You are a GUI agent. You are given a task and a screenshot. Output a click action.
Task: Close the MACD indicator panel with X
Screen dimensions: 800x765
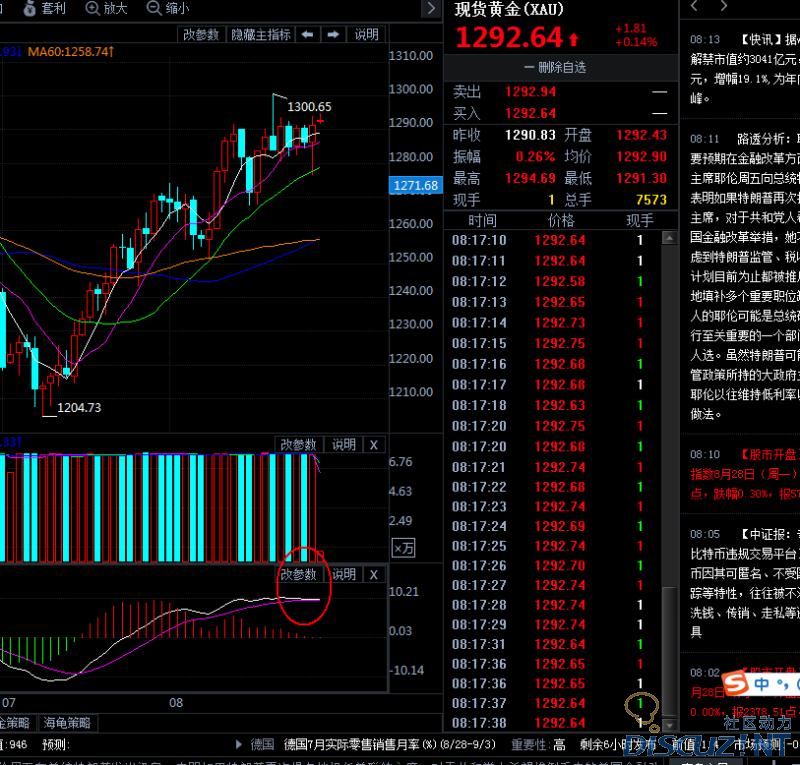(374, 574)
